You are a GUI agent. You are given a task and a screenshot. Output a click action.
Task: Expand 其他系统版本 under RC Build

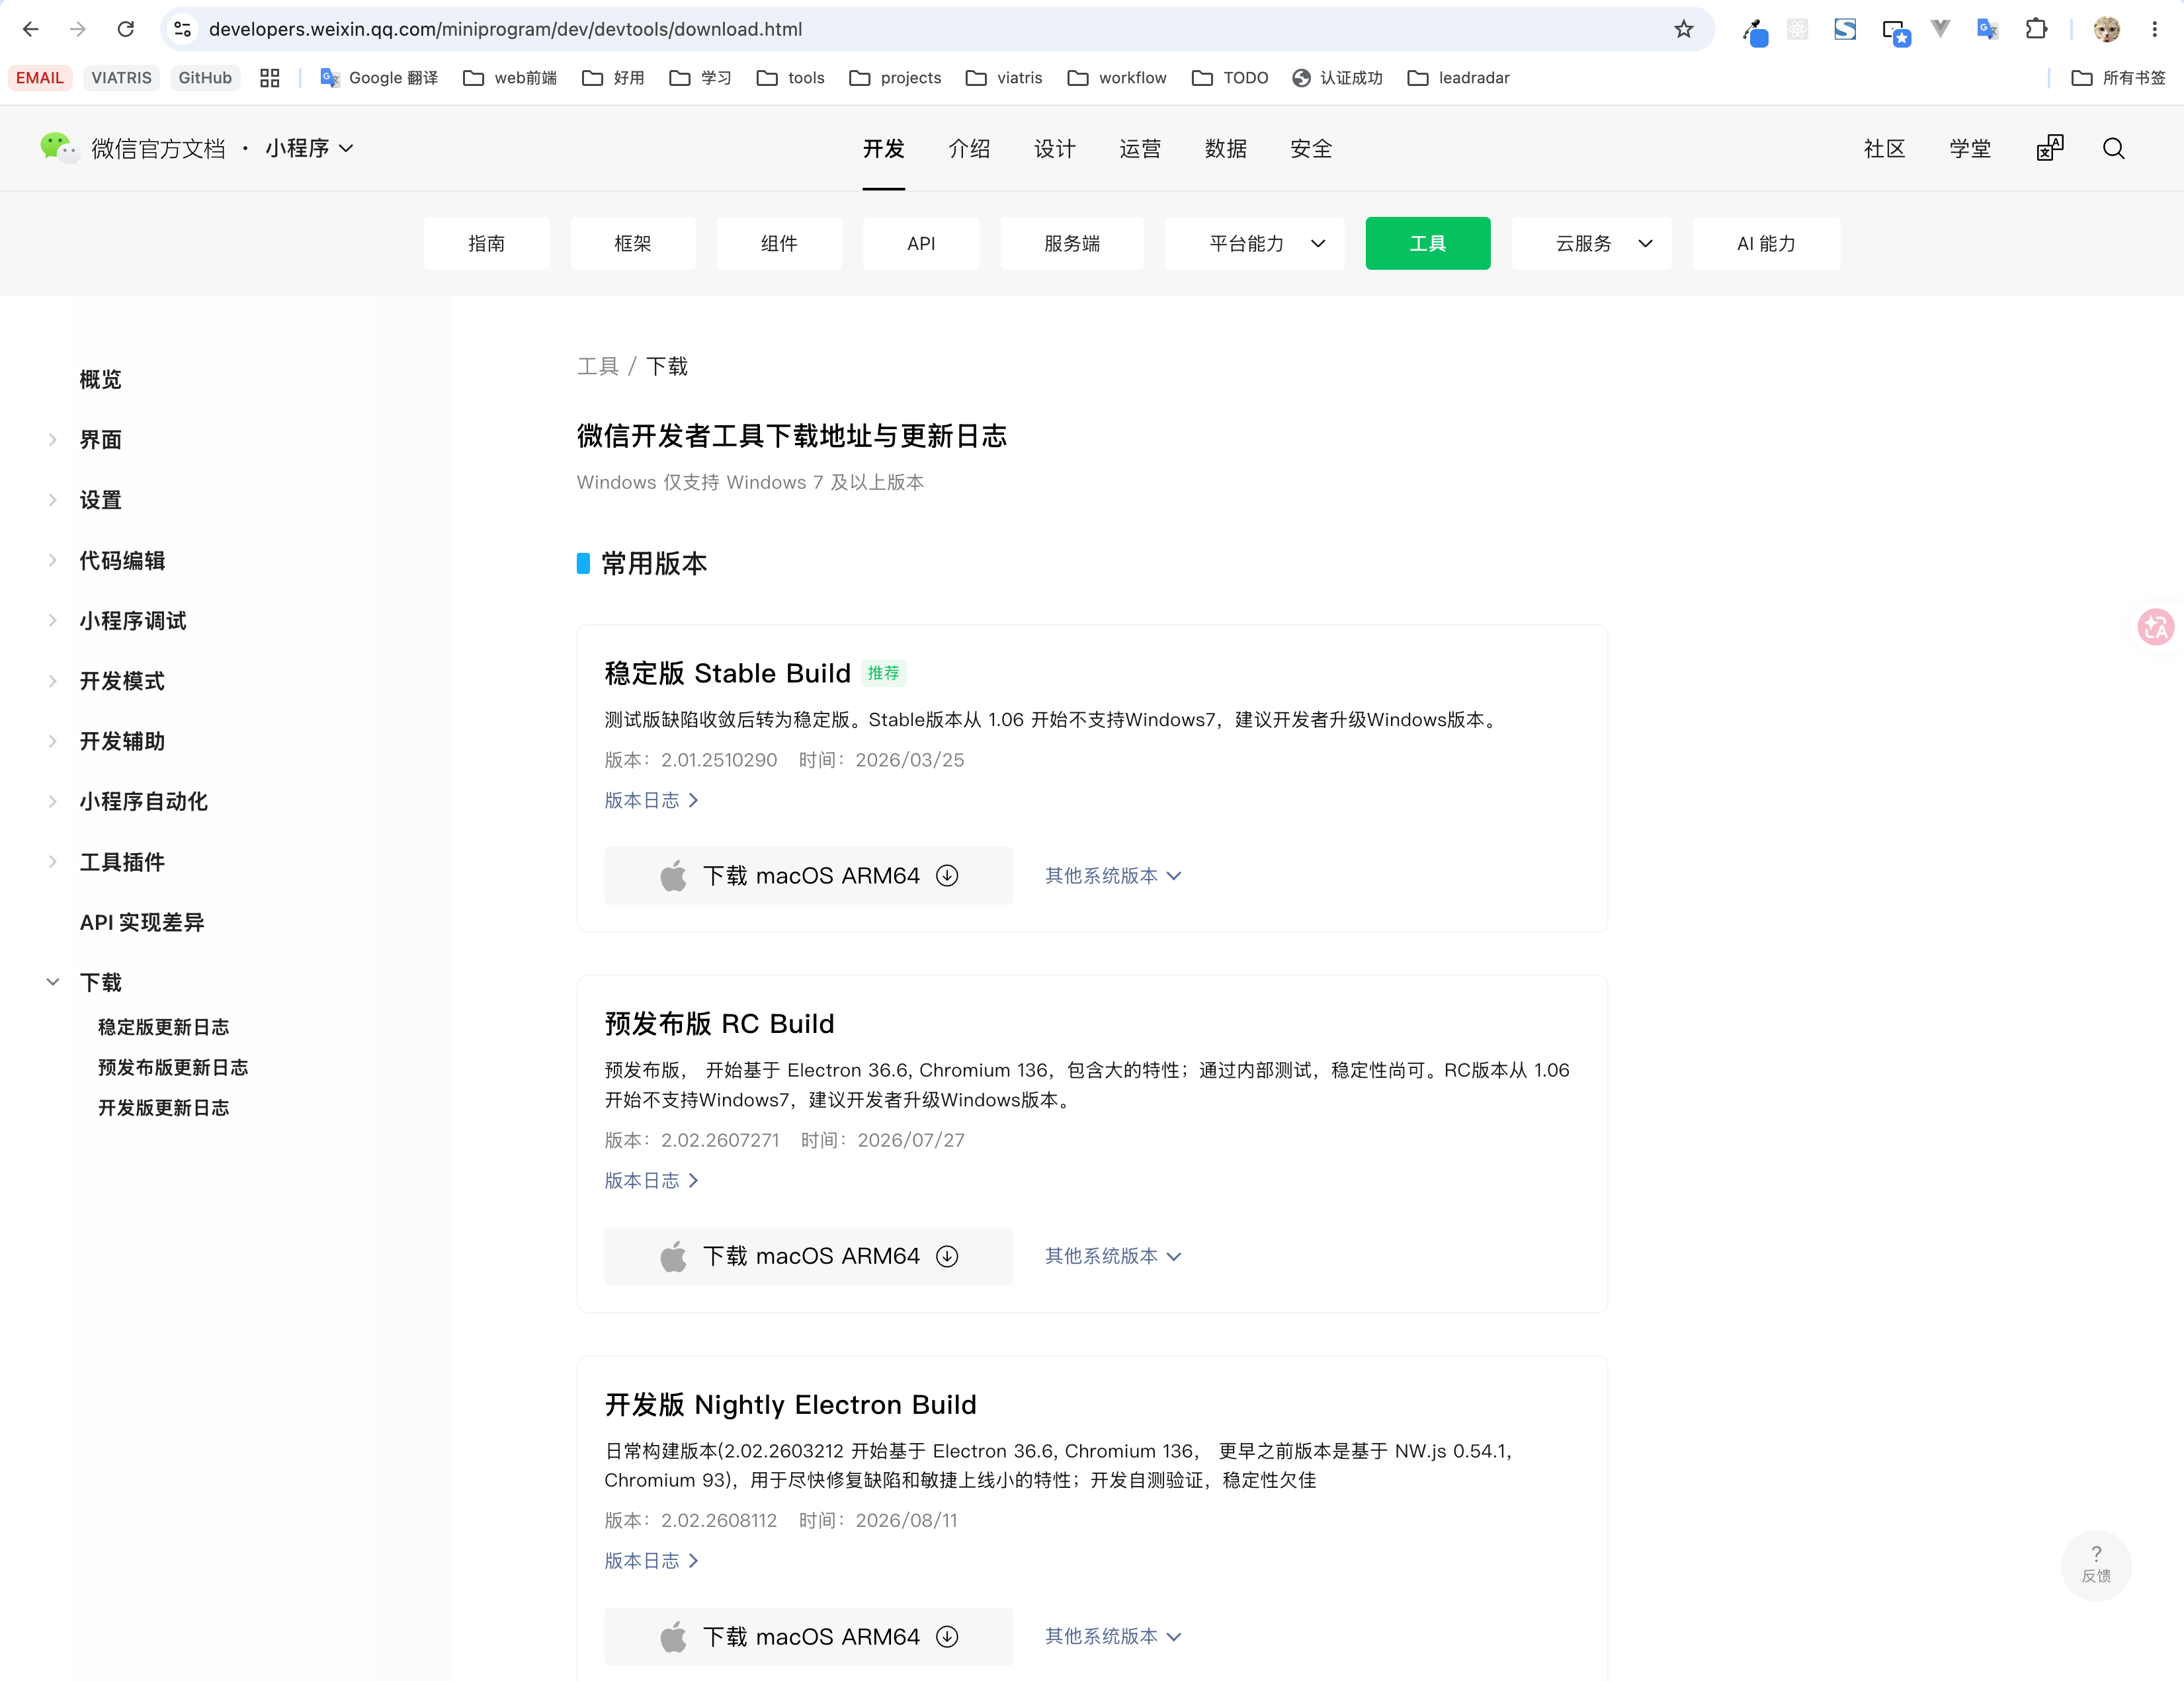click(x=1113, y=1256)
